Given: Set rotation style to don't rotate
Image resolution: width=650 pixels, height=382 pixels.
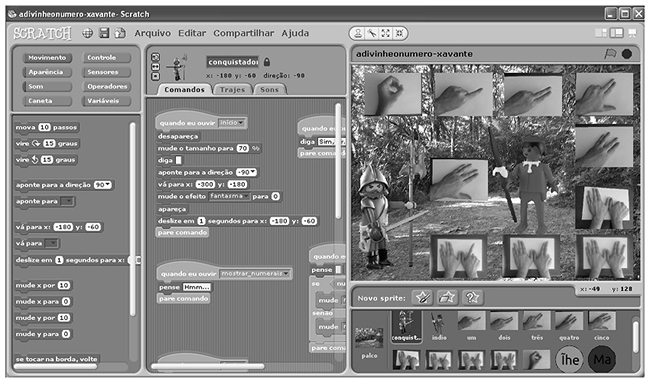Looking at the screenshot, I should [155, 76].
